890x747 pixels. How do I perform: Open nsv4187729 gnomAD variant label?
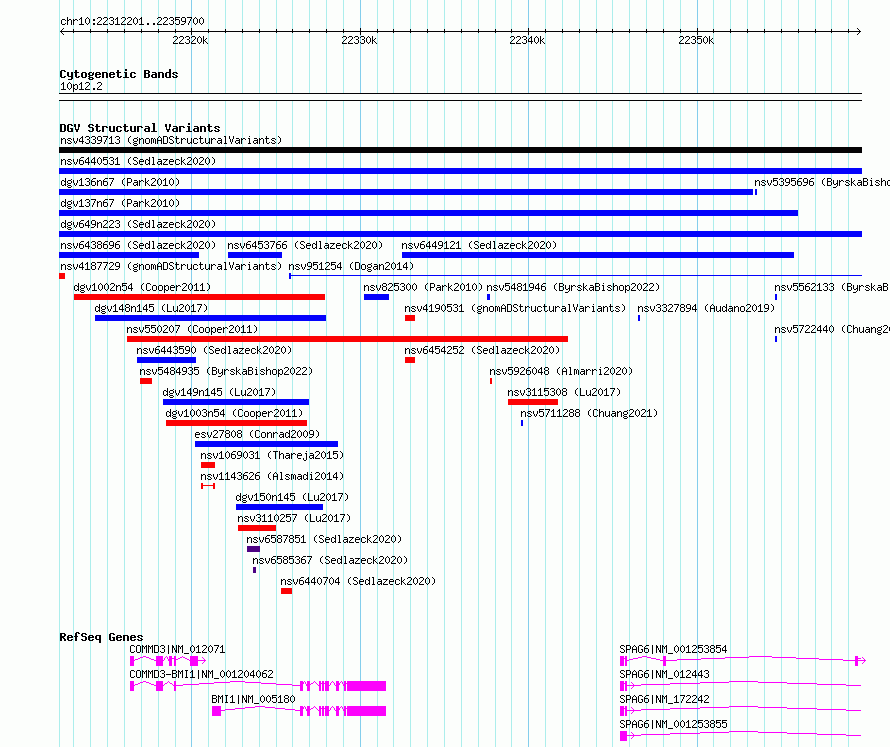(x=171, y=266)
